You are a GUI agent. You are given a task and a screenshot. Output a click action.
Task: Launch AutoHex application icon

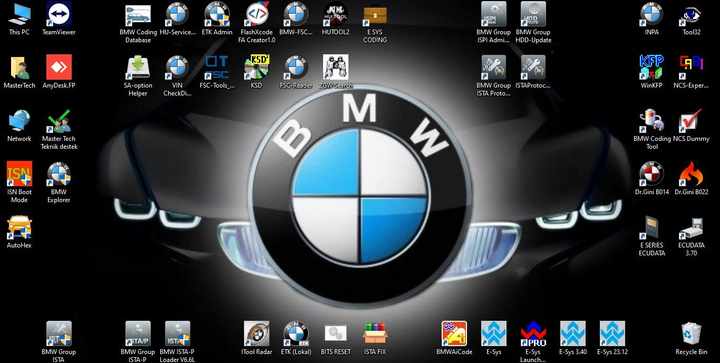[19, 231]
